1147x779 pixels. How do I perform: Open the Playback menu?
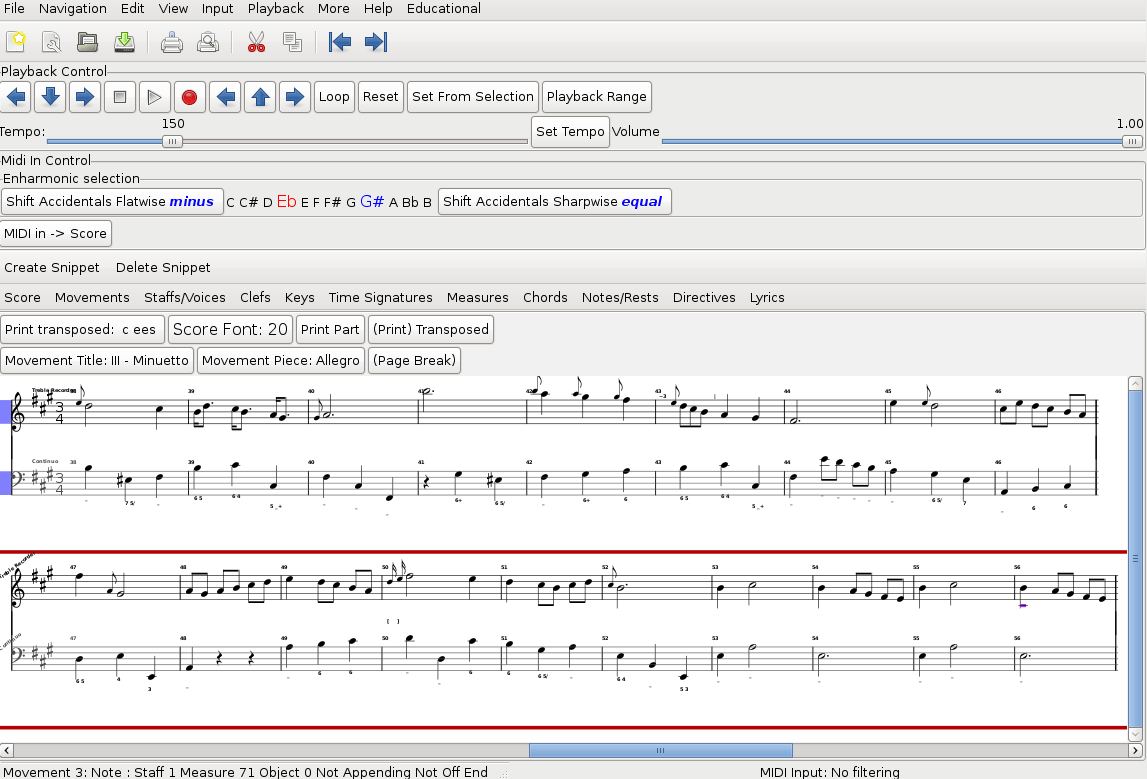[x=275, y=8]
